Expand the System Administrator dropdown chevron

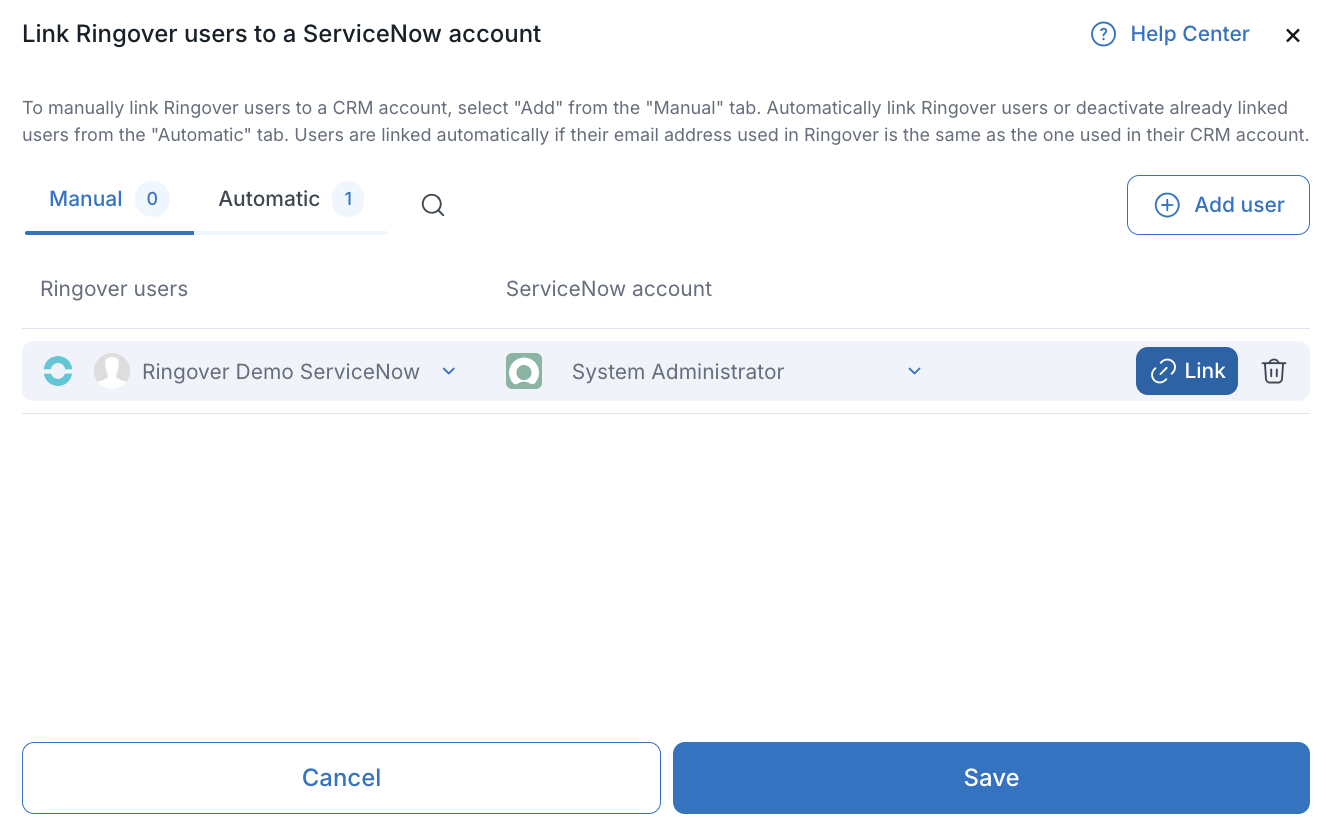(x=914, y=371)
